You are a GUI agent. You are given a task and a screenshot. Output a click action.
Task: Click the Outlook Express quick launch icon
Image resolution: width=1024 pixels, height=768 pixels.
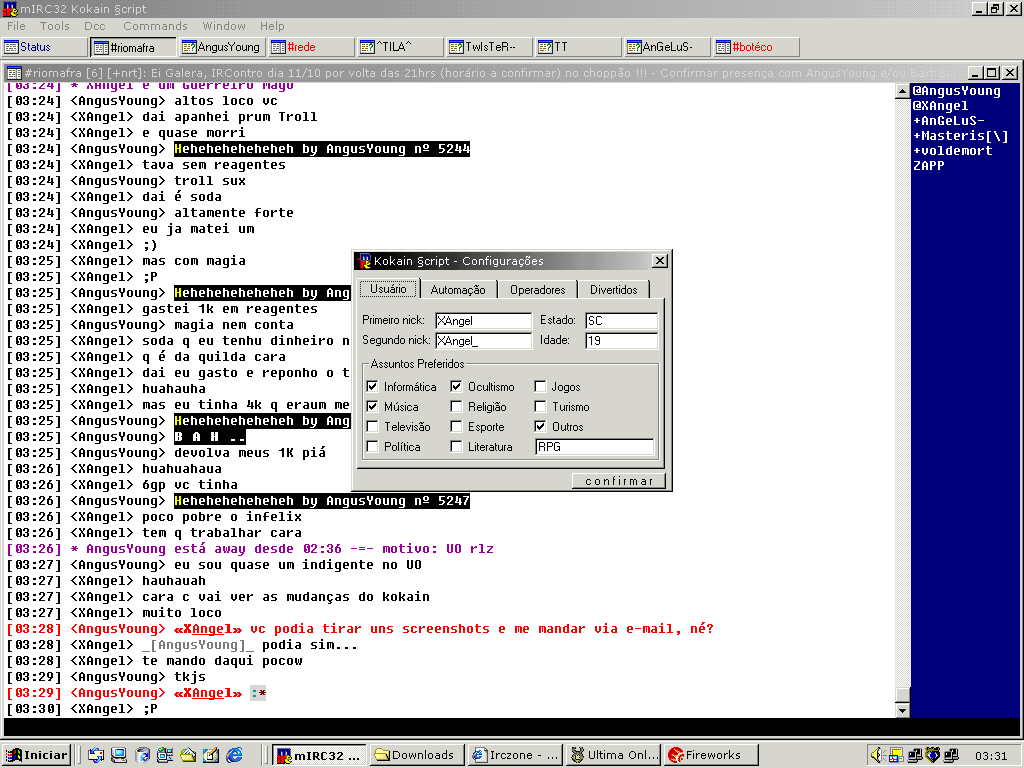(x=96, y=755)
